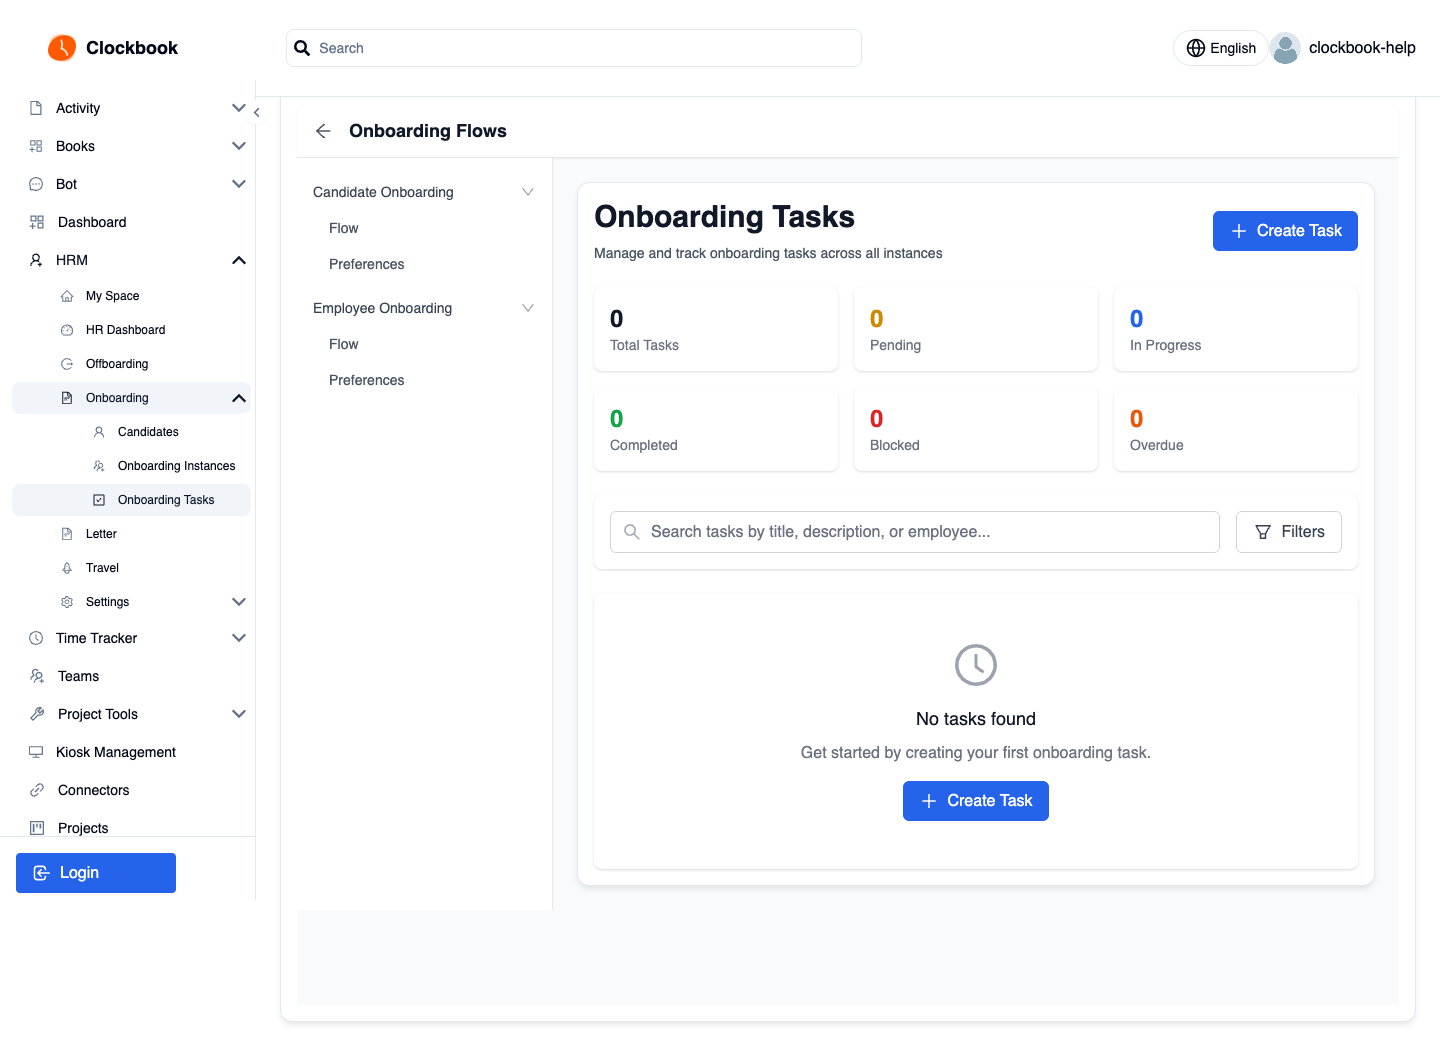Expand the Activity menu chevron

click(239, 108)
